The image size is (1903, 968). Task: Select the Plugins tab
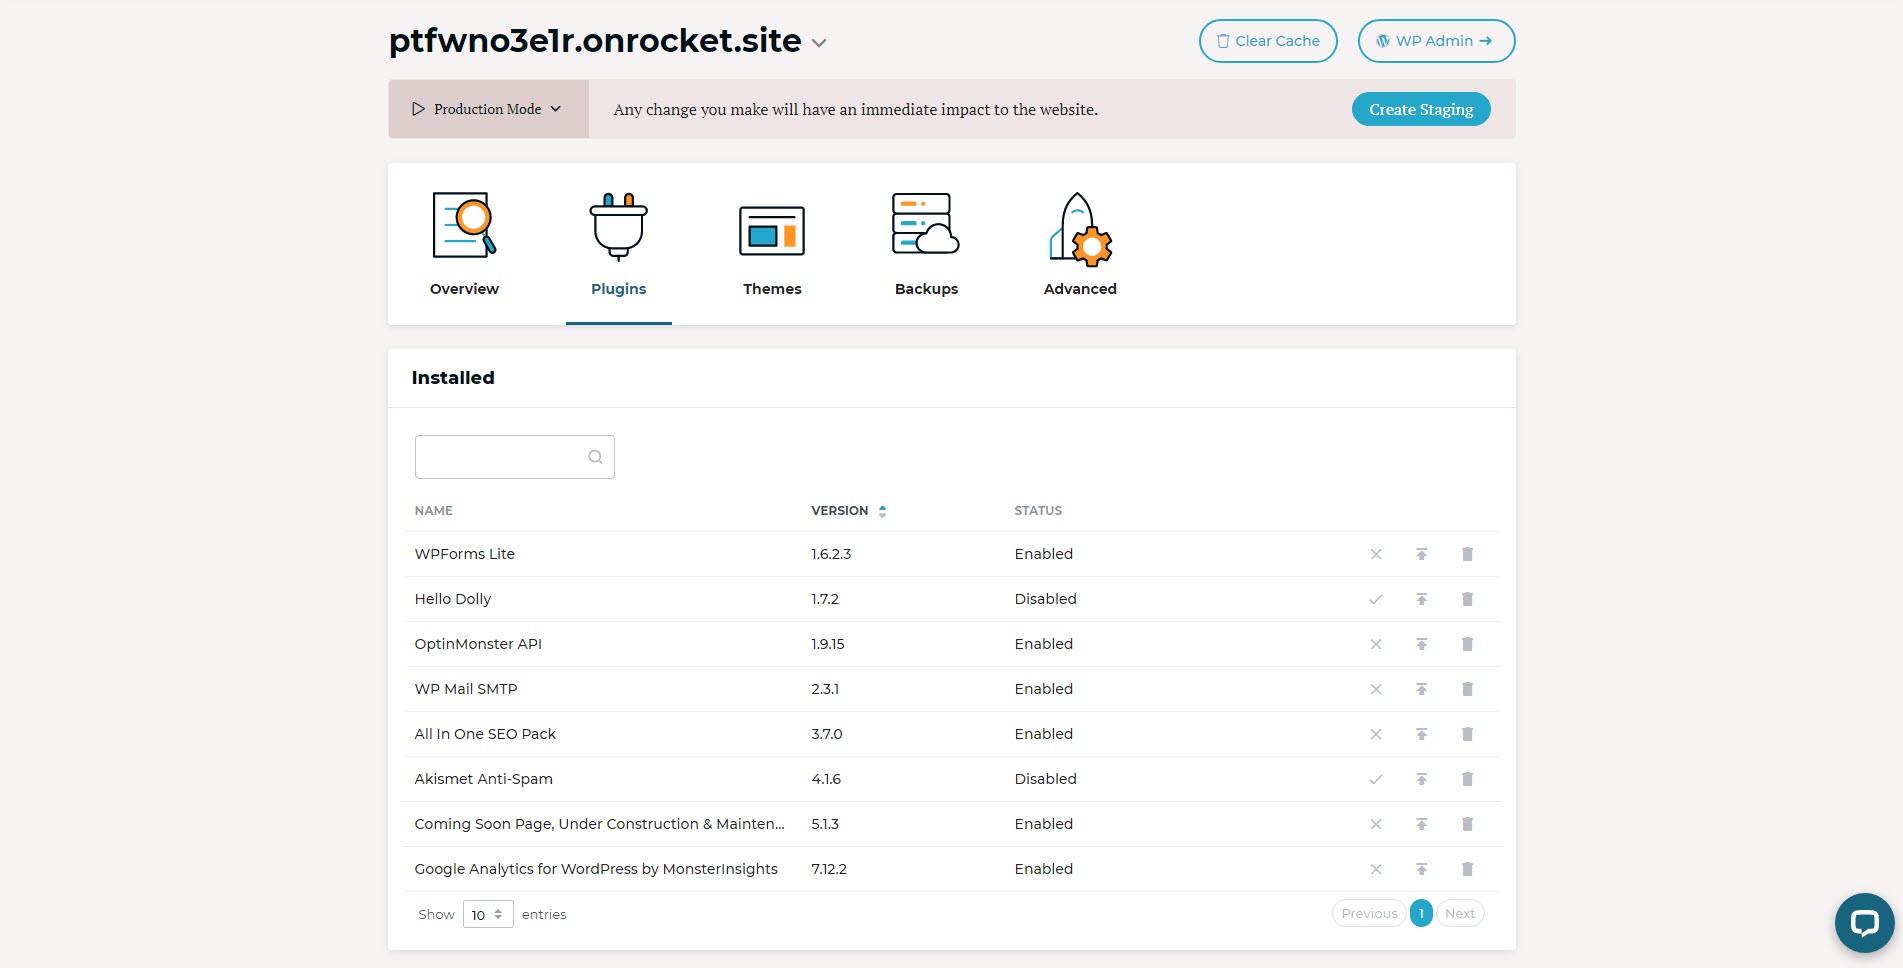[619, 244]
